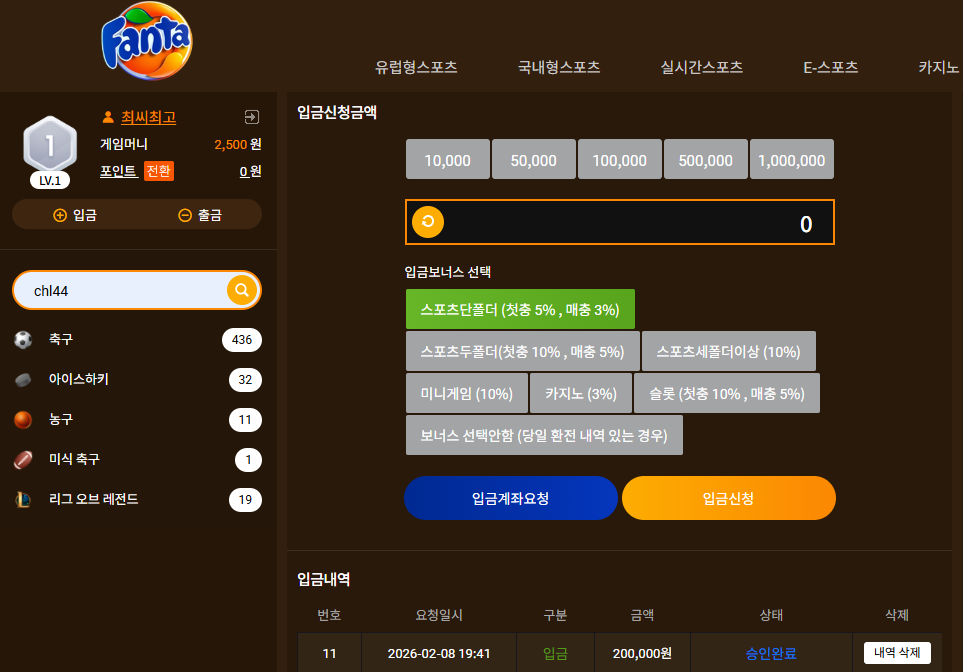The image size is (963, 672).
Task: Click the ice hockey puck icon
Action: click(x=23, y=380)
